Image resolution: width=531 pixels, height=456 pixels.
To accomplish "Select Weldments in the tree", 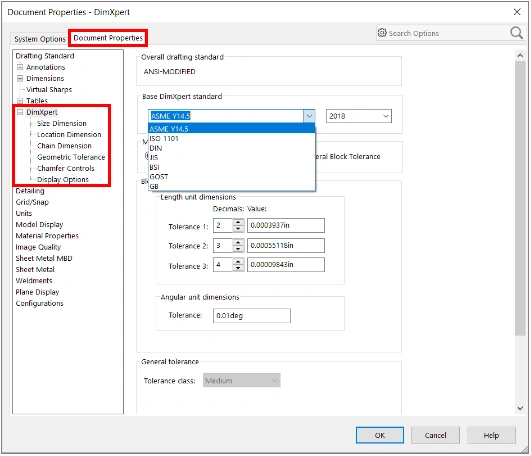I will (x=34, y=281).
